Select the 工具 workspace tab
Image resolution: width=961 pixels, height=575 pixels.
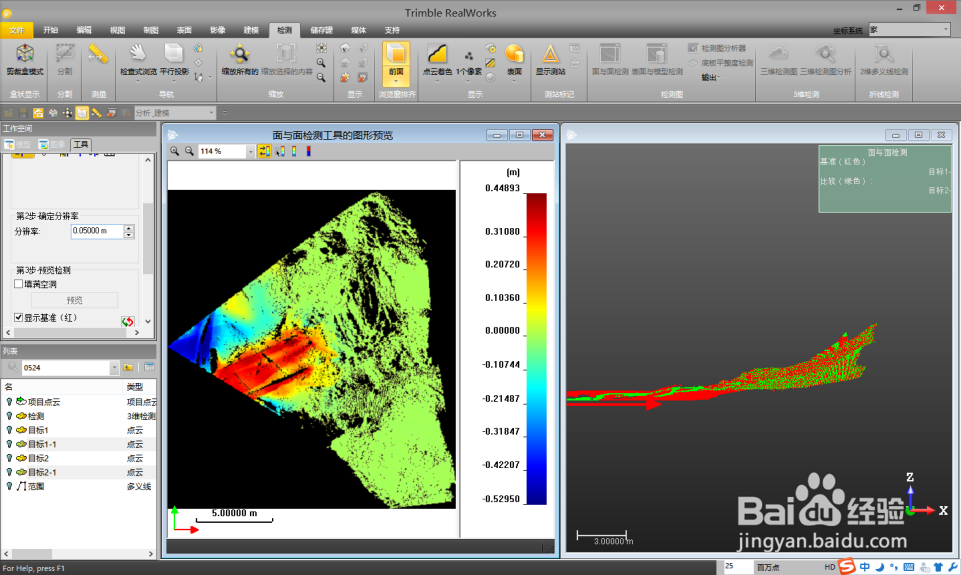tap(82, 144)
